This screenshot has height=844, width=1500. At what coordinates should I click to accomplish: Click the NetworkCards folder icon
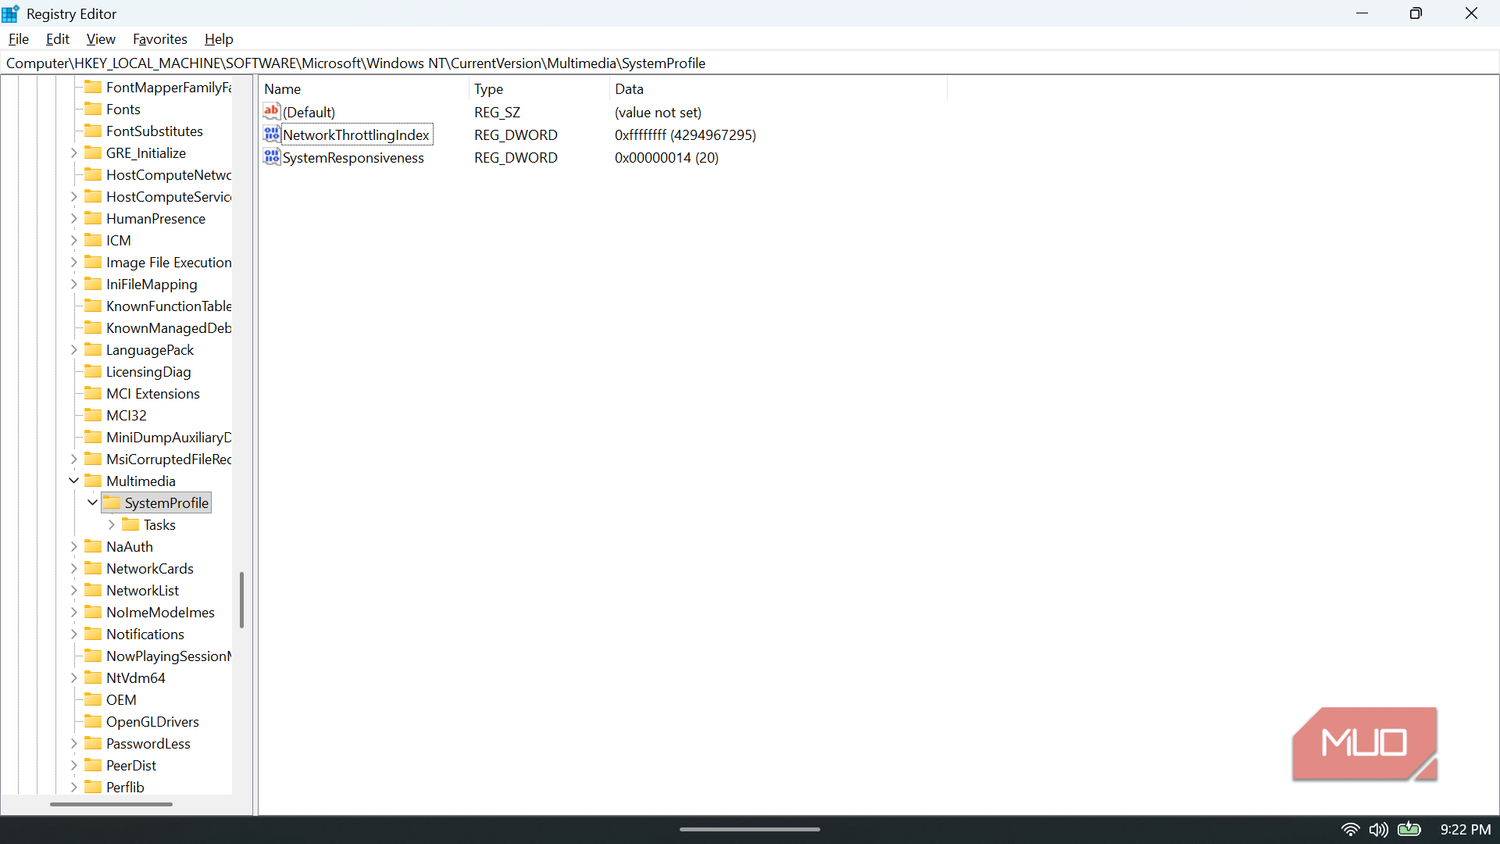coord(93,568)
